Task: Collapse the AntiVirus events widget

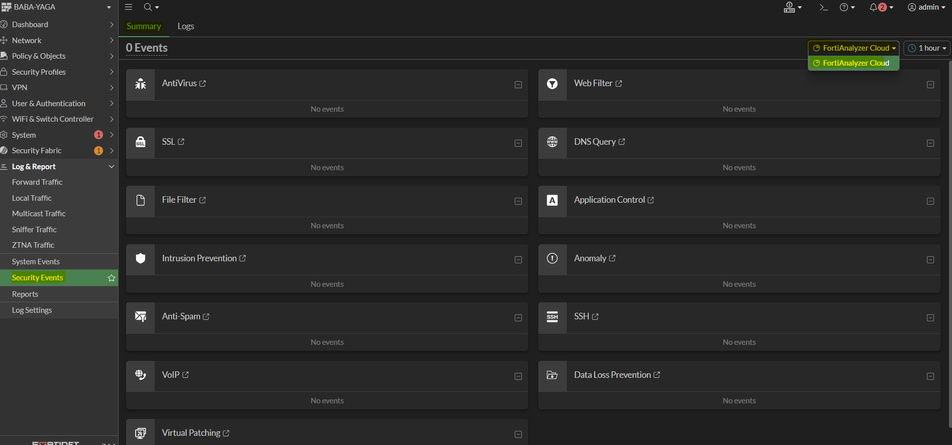Action: 518,85
